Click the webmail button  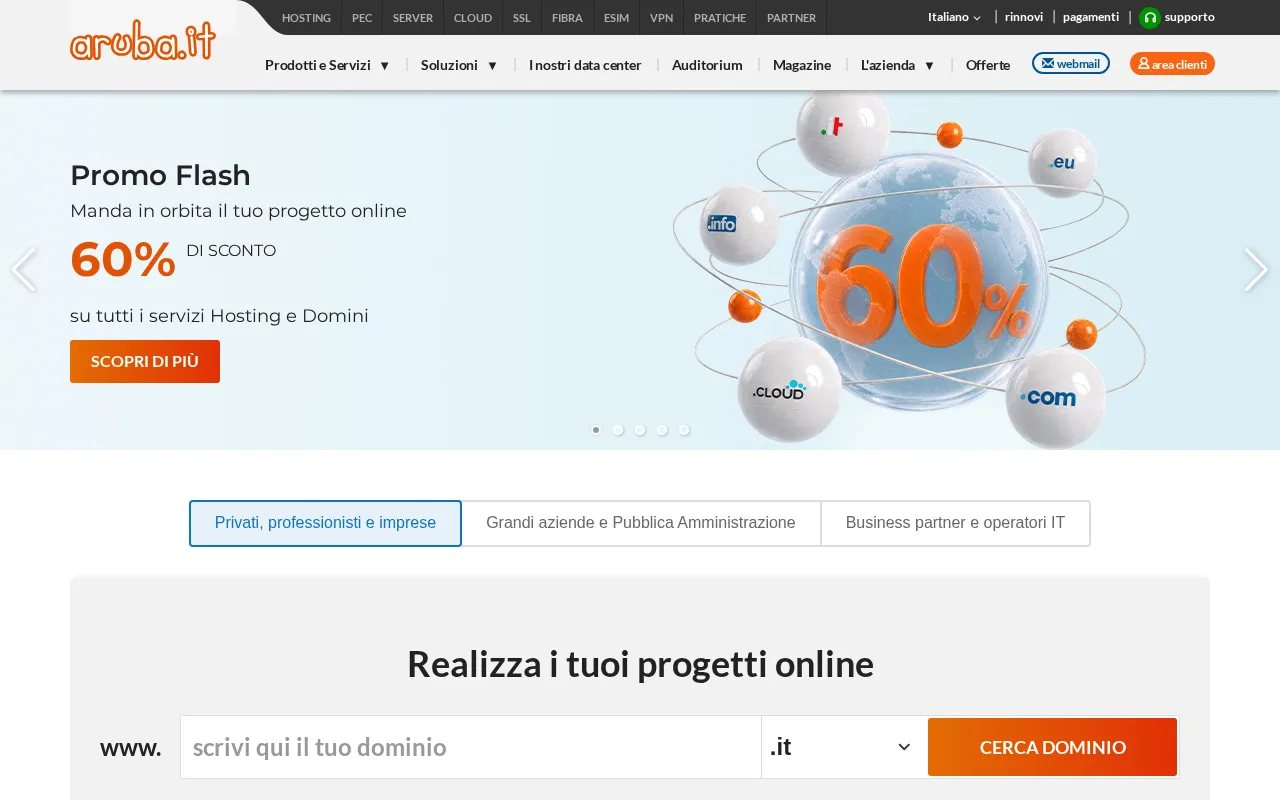(x=1071, y=63)
